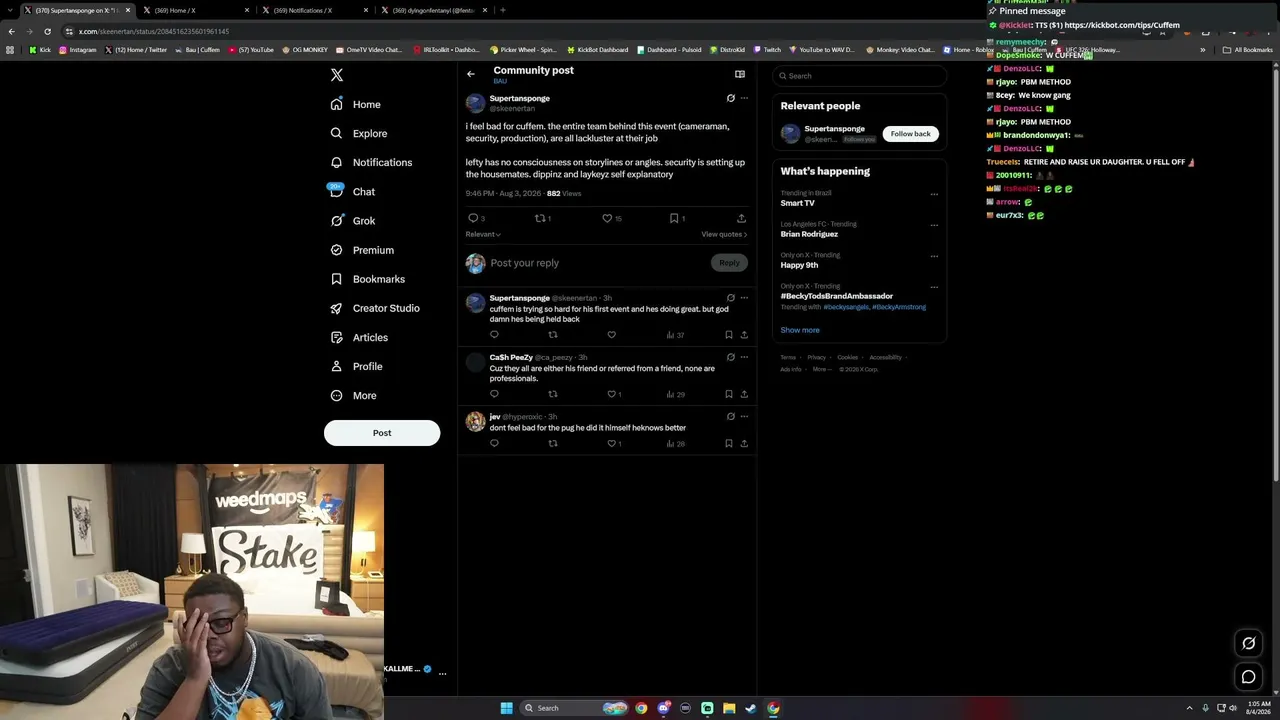Viewport: 1280px width, 720px height.
Task: Click the X Search box
Action: coord(859,76)
